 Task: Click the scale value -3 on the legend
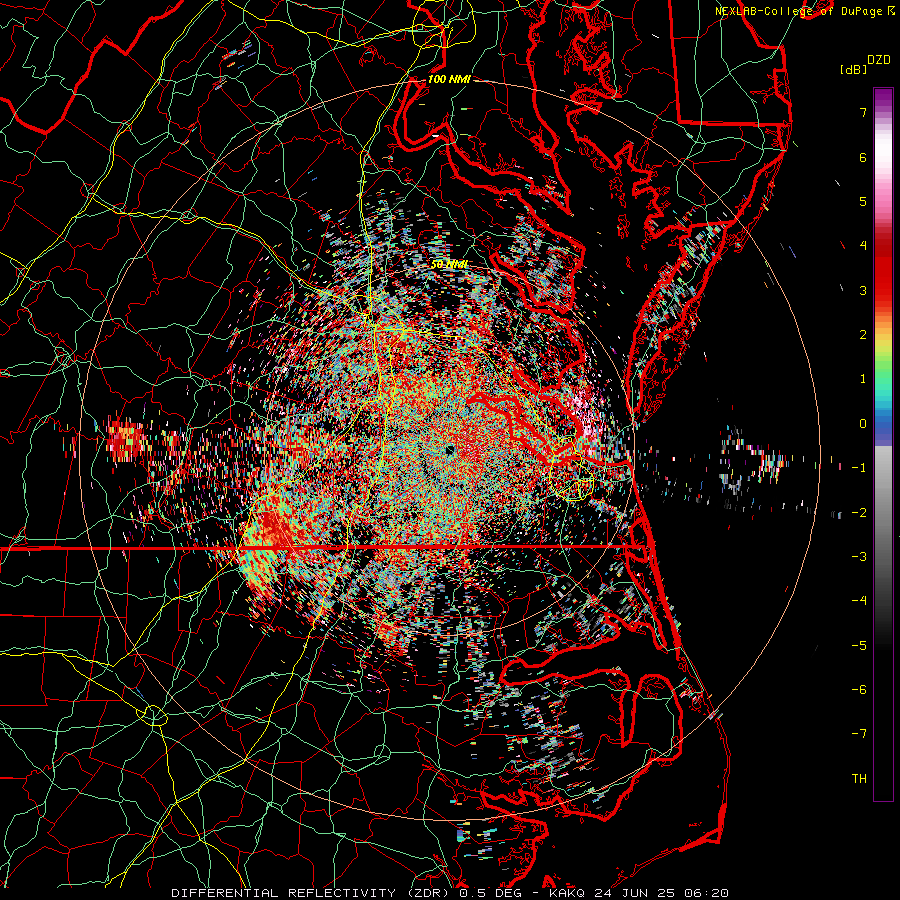859,557
